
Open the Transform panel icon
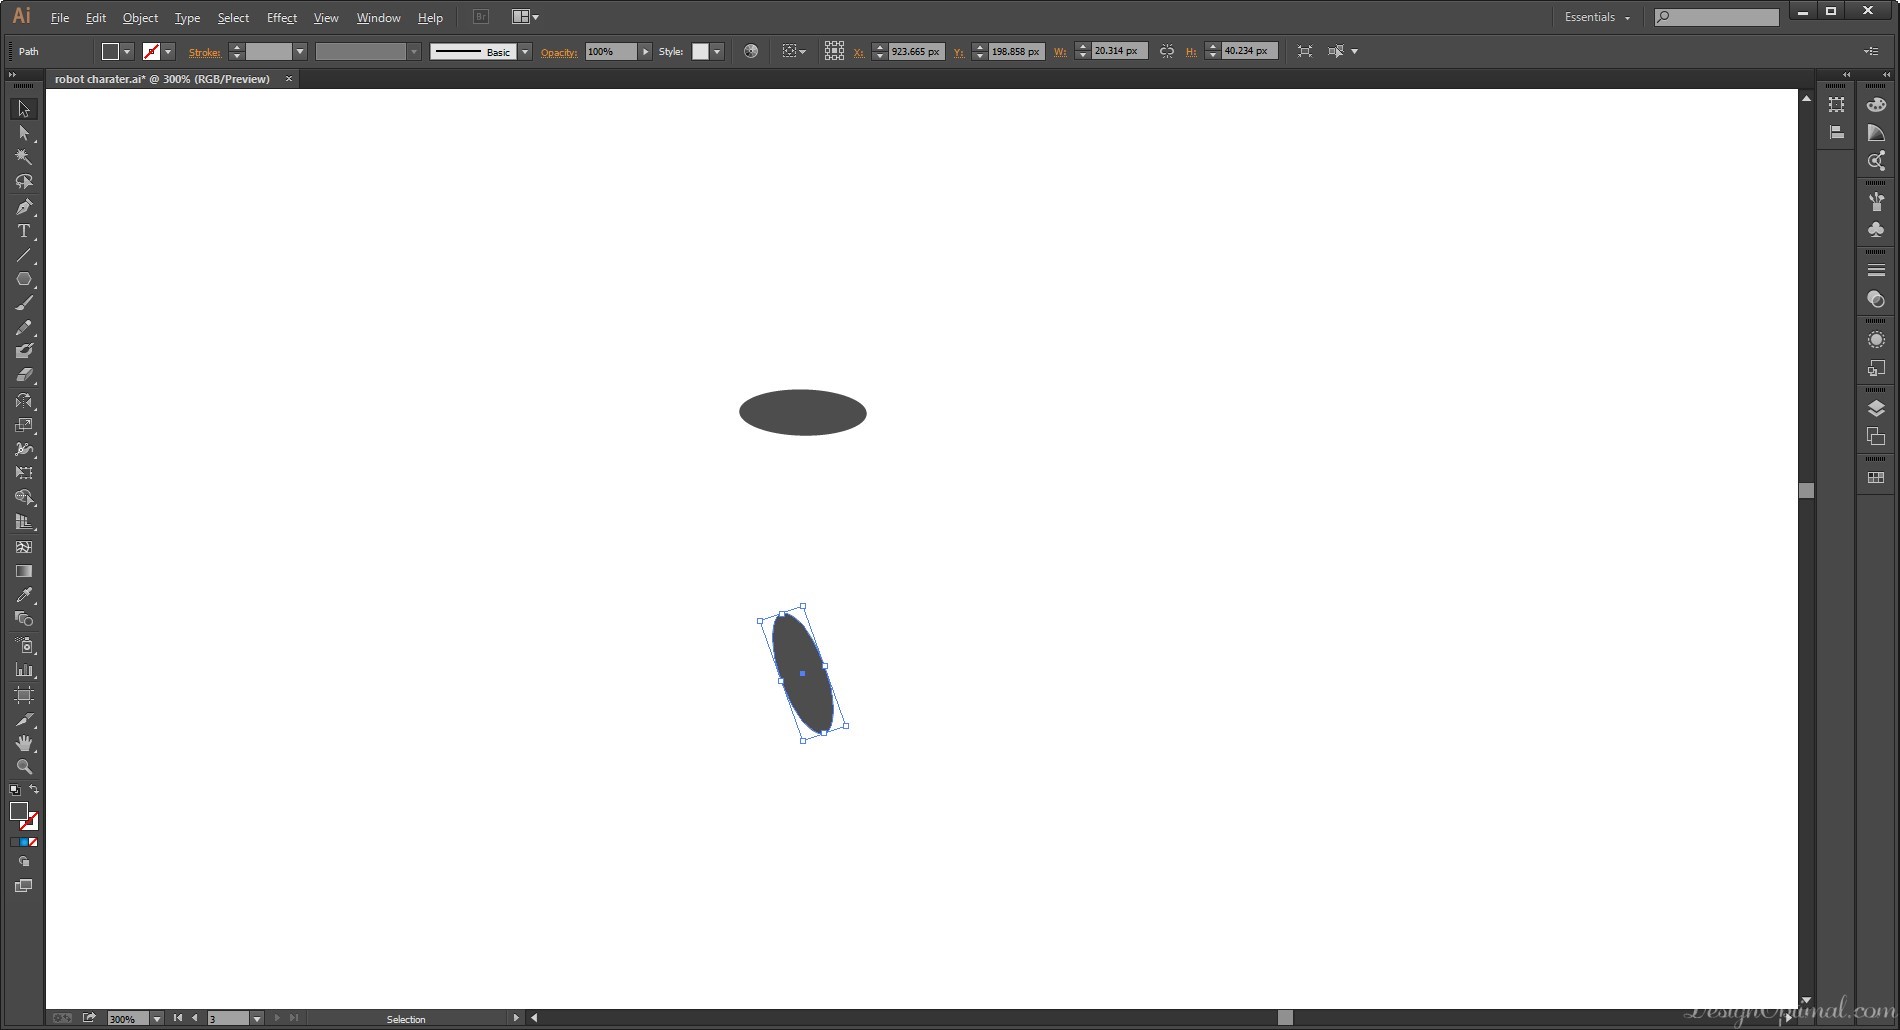pos(1837,105)
